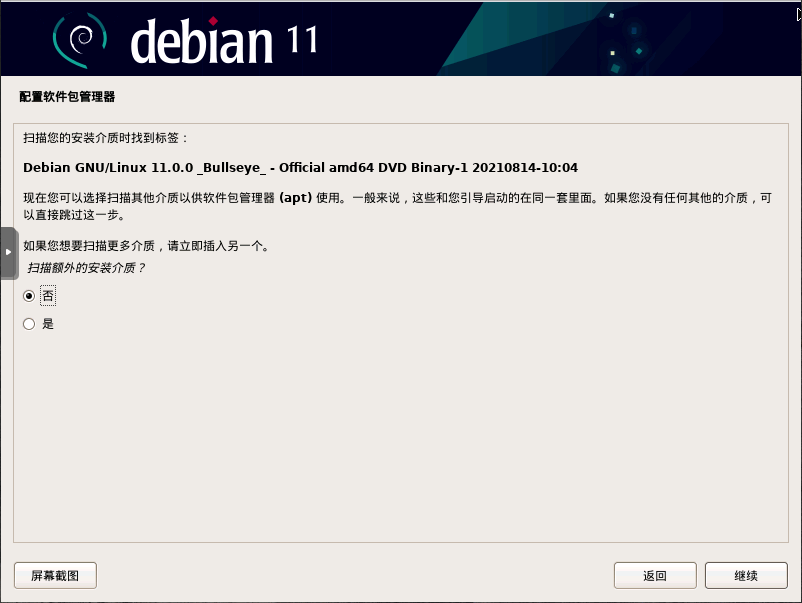This screenshot has width=802, height=603.
Task: Take a screenshot with 屏幕截图 button
Action: click(x=55, y=575)
